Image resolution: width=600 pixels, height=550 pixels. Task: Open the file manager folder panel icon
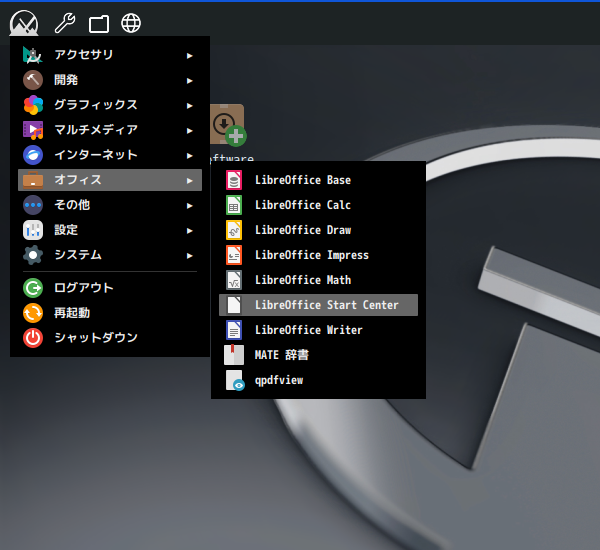tap(99, 24)
